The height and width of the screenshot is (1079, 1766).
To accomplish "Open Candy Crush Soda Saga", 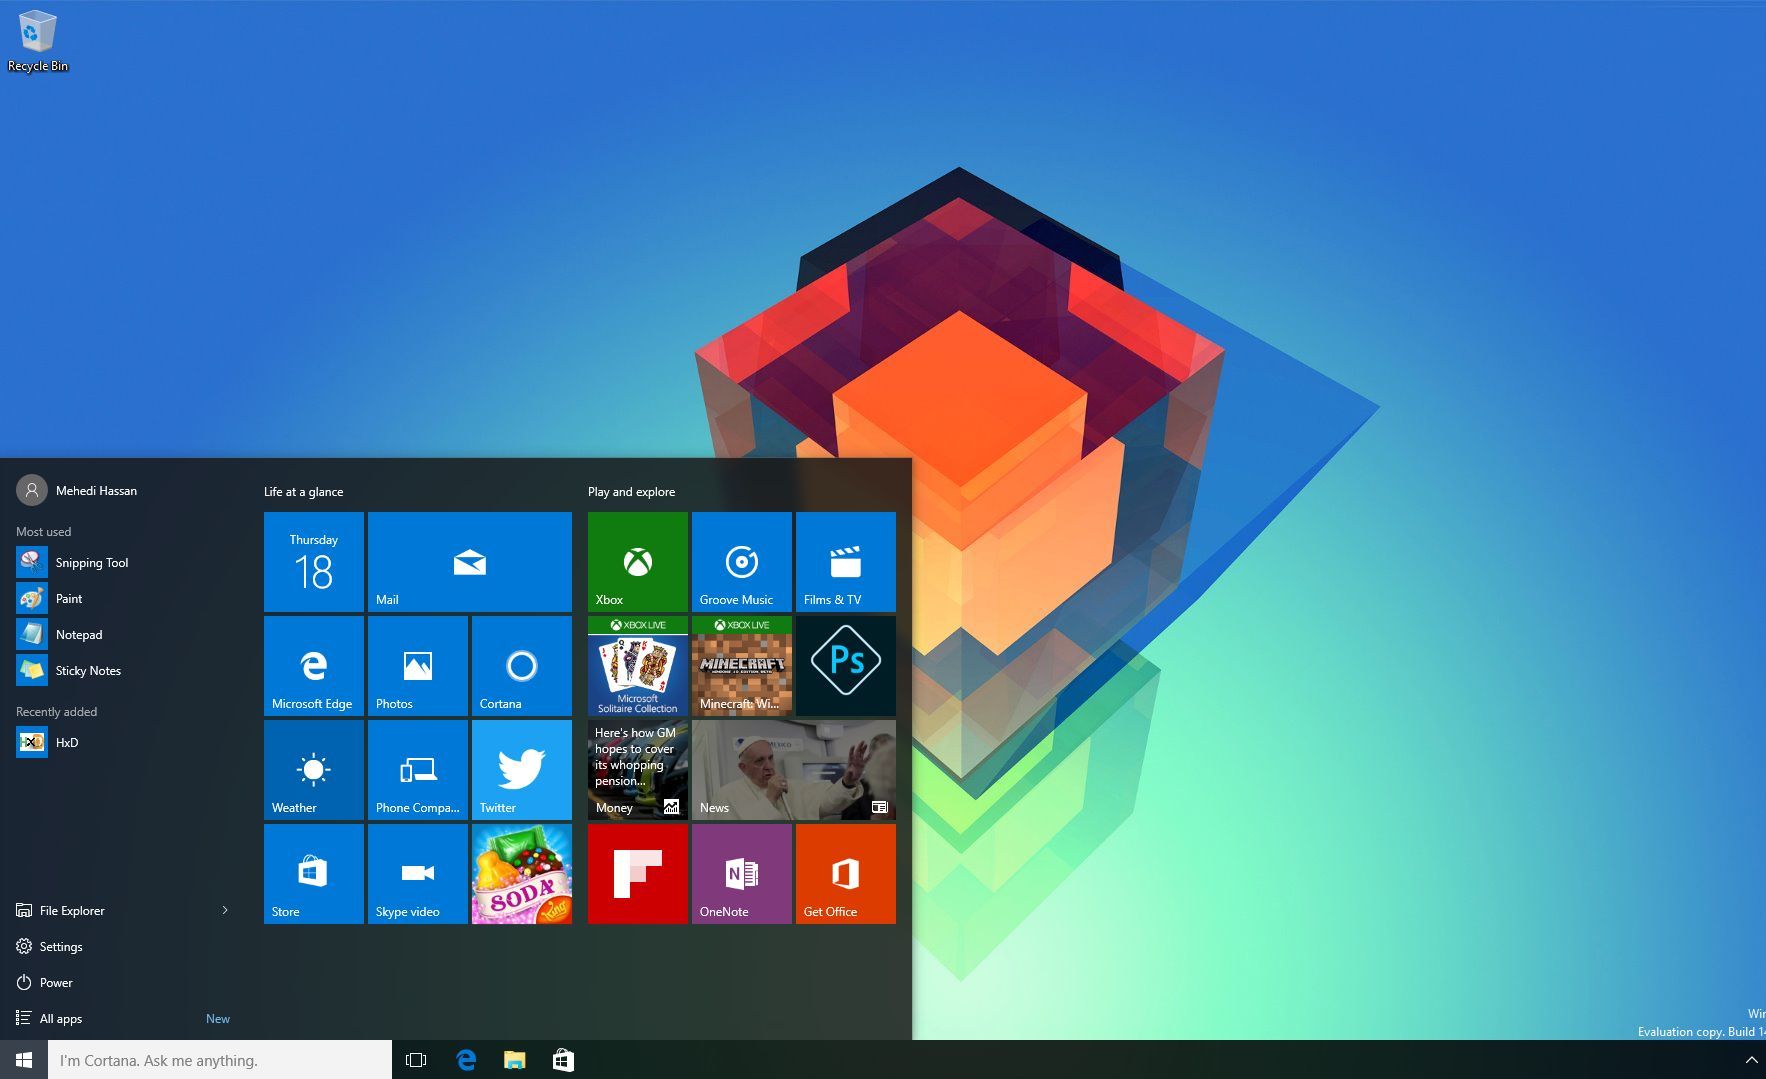I will click(521, 873).
